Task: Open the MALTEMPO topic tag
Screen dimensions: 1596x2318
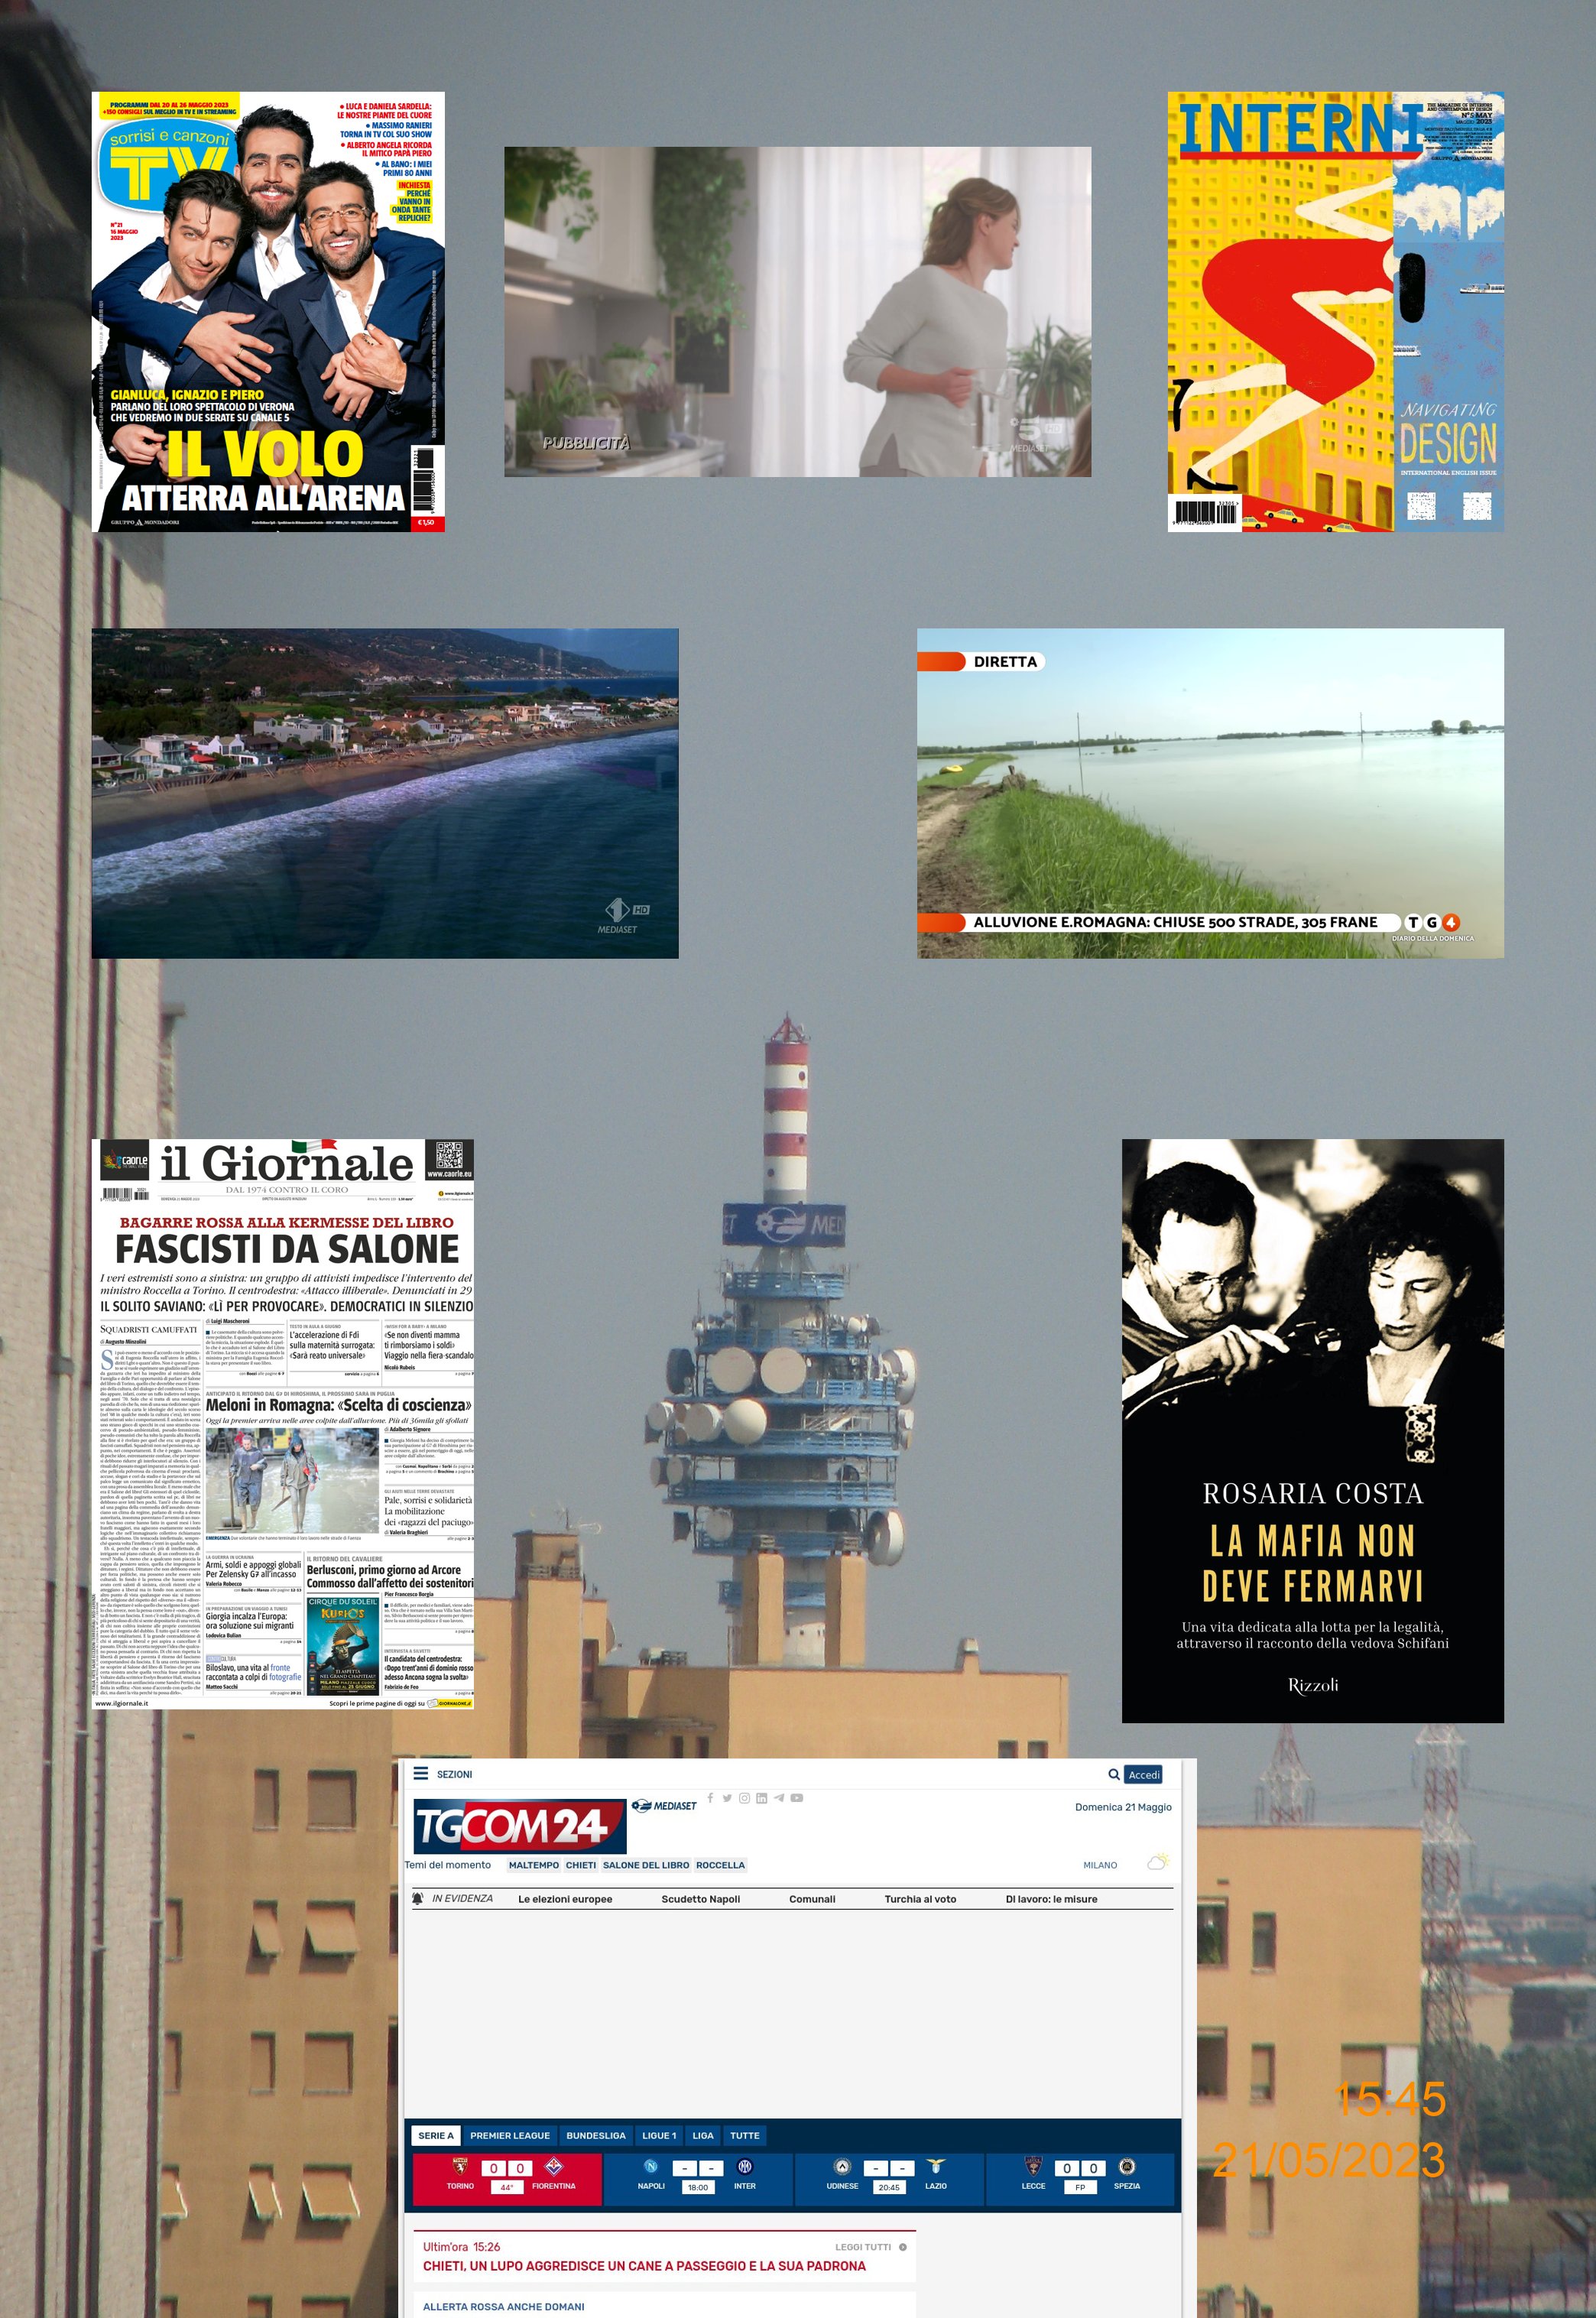Action: [533, 1865]
